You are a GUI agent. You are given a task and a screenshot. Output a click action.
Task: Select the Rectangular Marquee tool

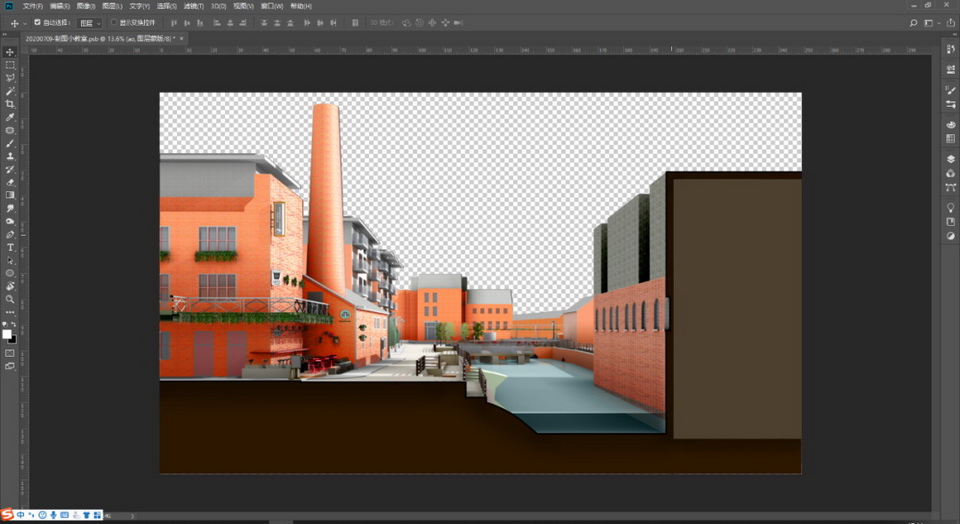pyautogui.click(x=11, y=65)
